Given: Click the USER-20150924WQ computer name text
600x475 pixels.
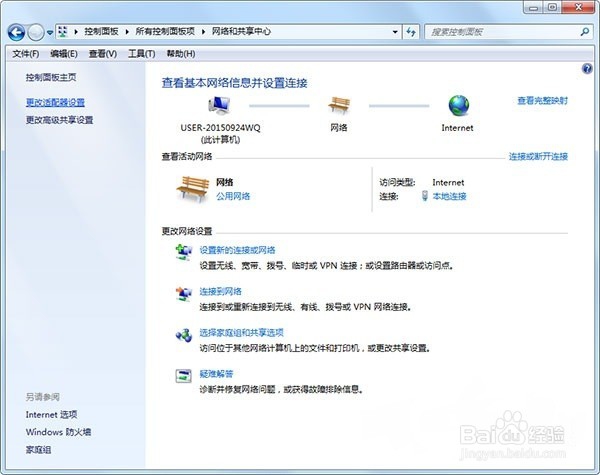Looking at the screenshot, I should coord(220,128).
